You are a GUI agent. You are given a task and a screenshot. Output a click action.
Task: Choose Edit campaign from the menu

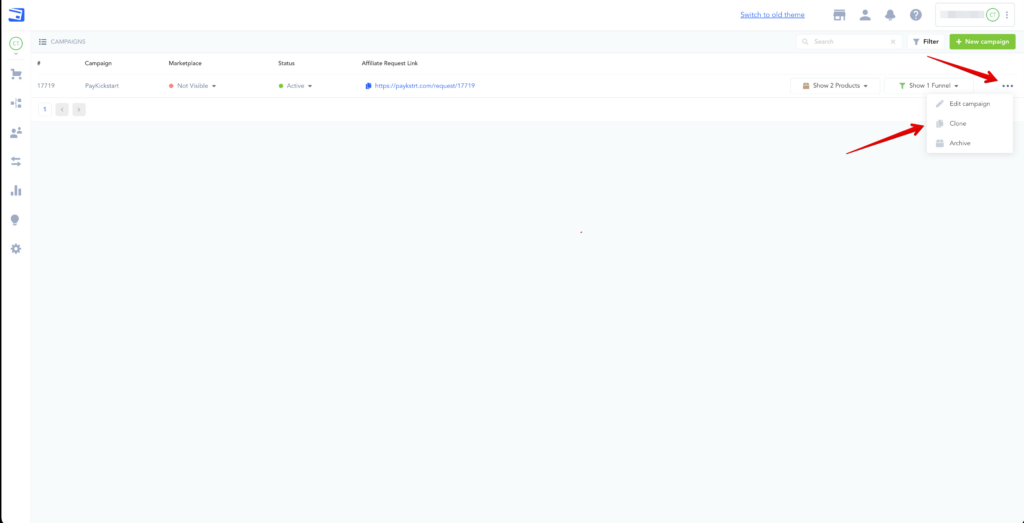[x=968, y=104]
